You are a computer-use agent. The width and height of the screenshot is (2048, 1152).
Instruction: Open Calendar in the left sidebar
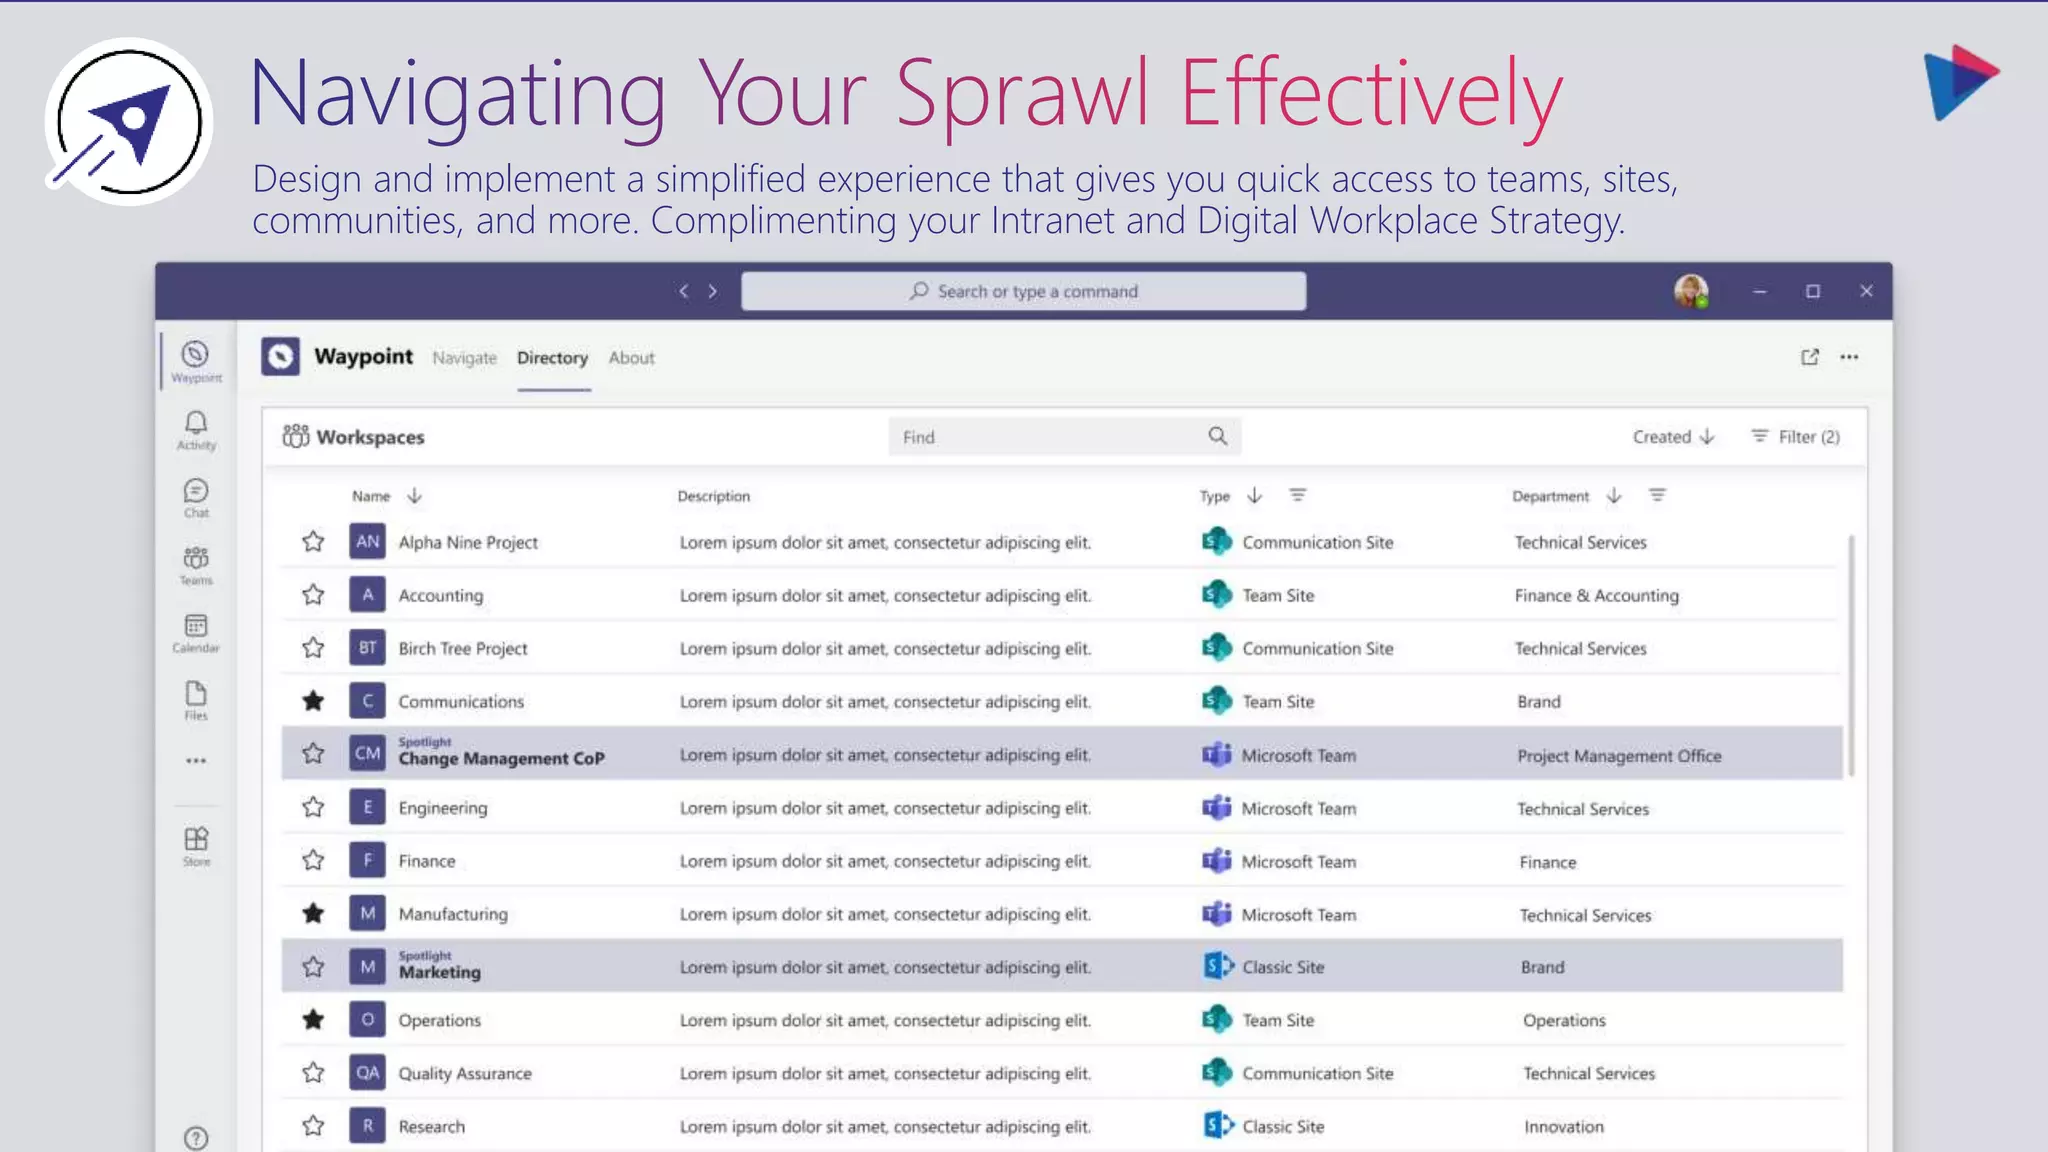coord(196,633)
